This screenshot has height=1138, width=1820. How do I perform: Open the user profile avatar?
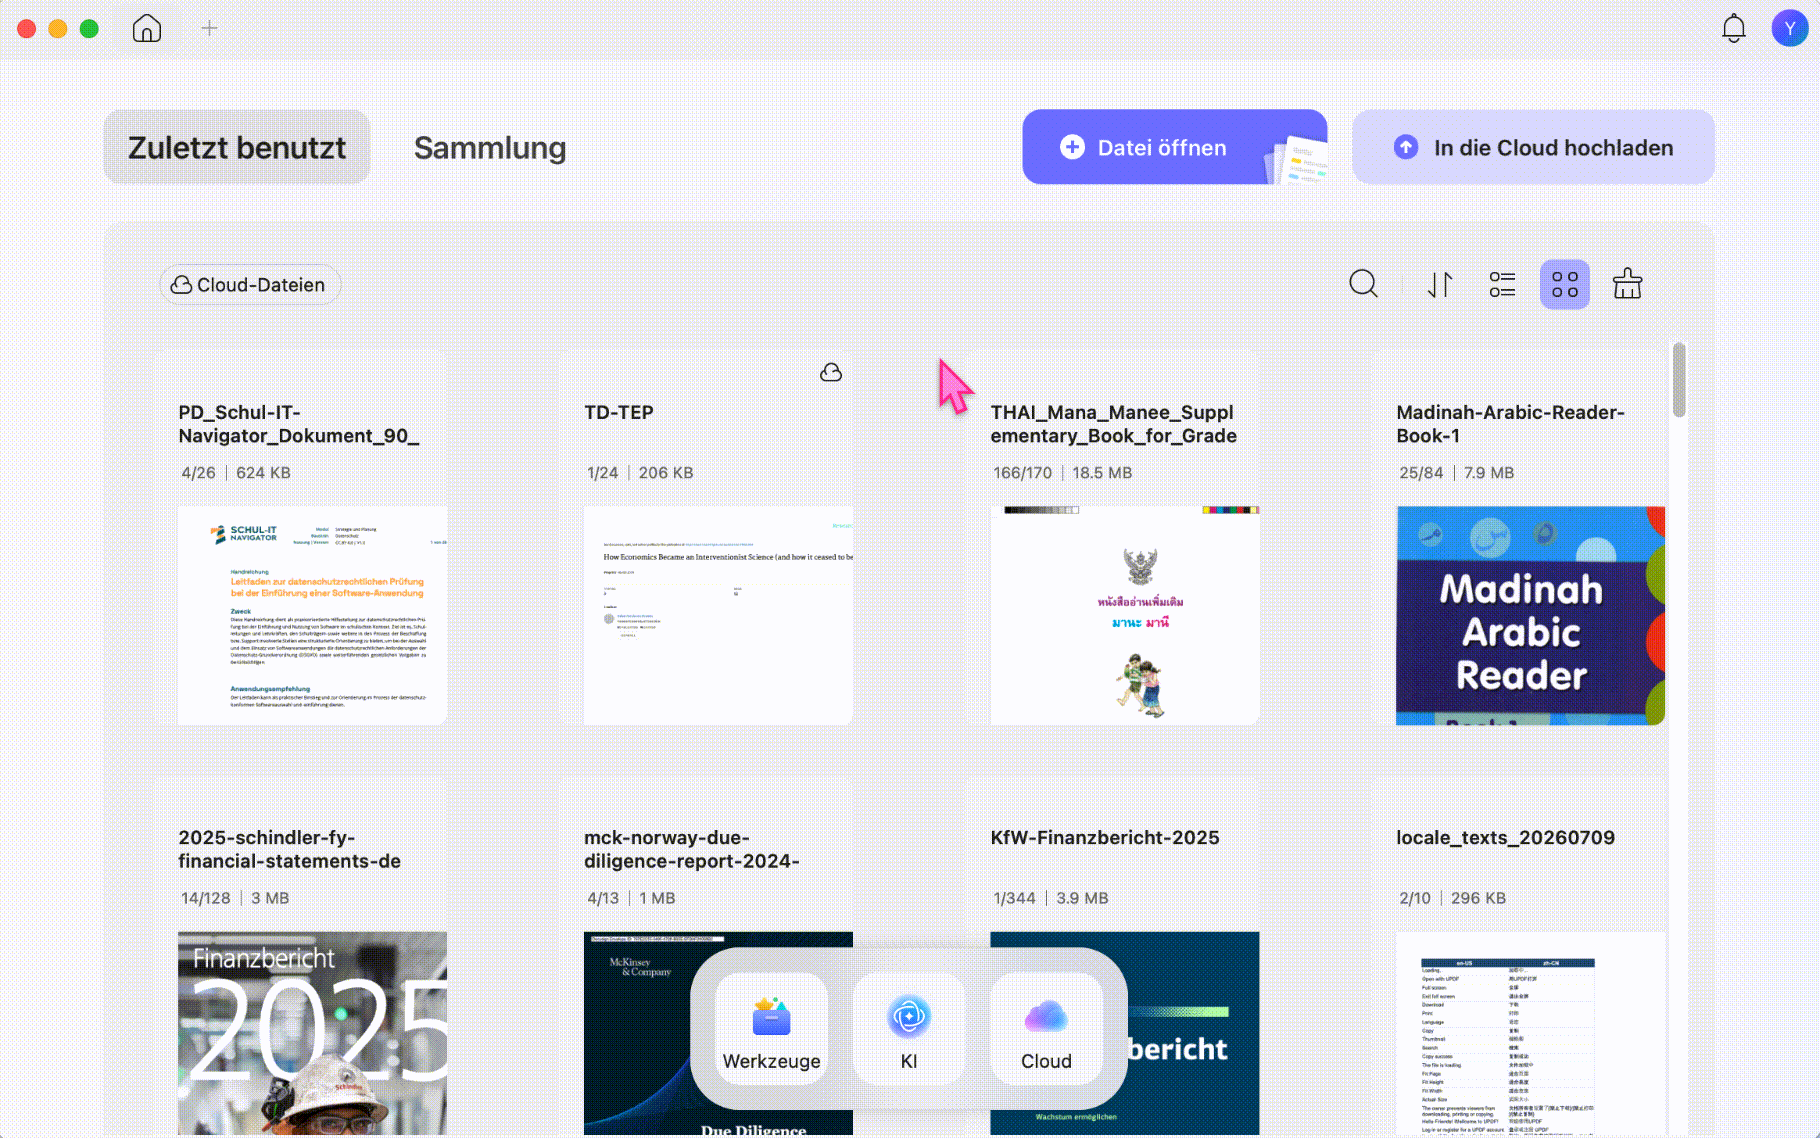(1789, 28)
